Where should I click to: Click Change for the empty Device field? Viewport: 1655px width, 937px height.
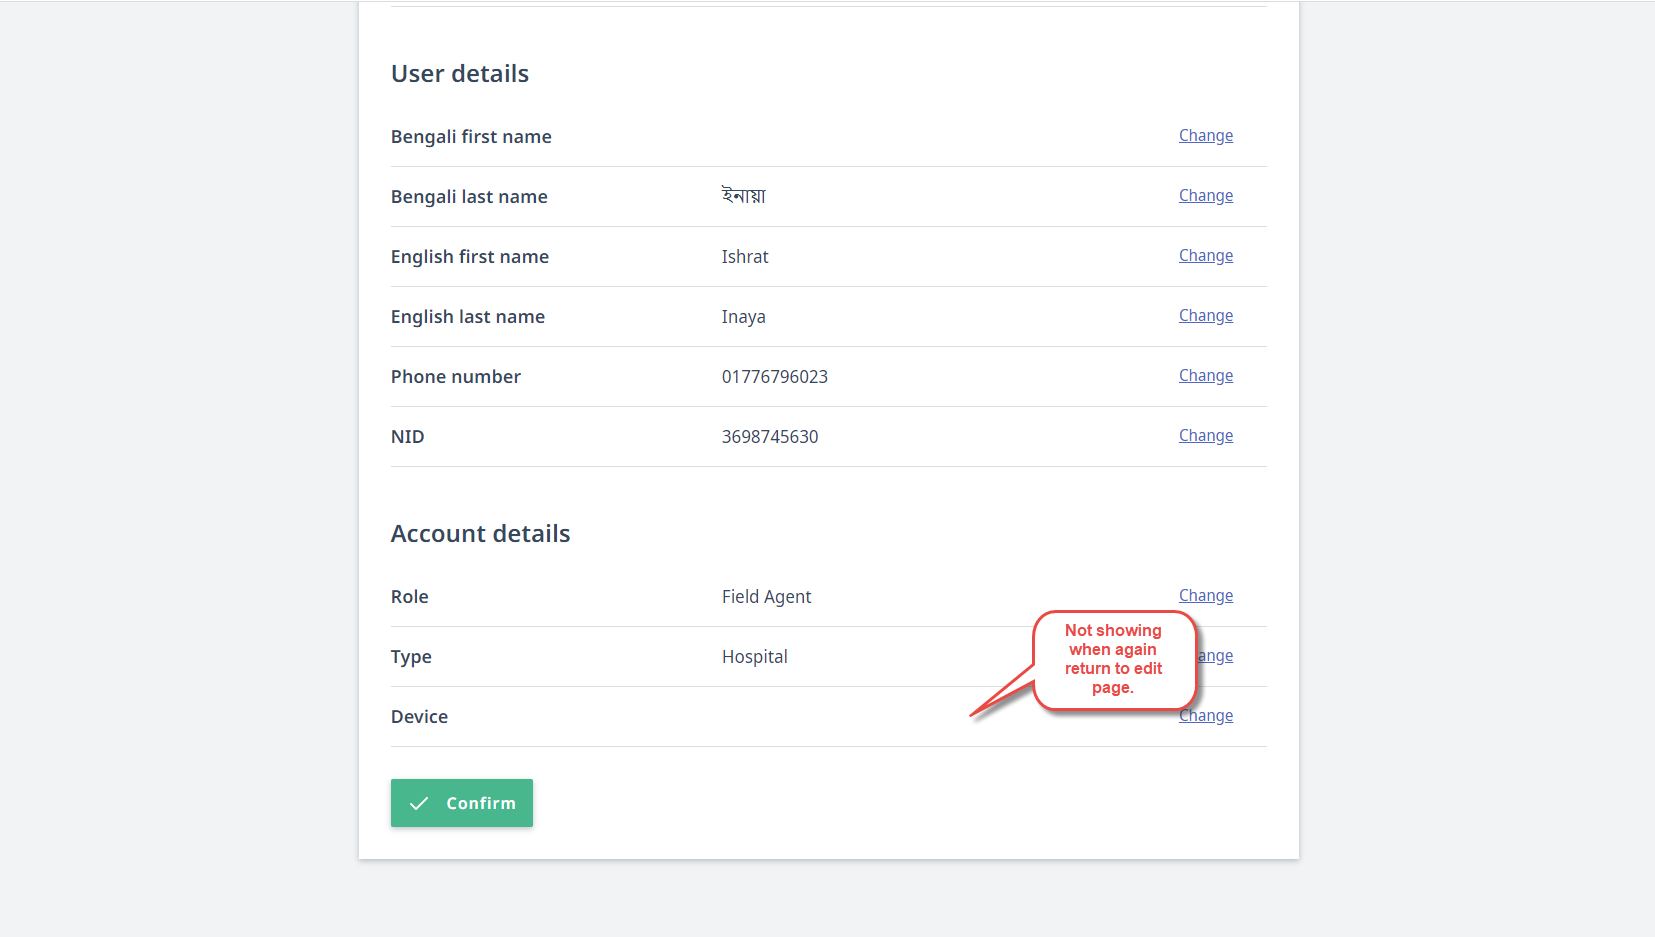[1205, 715]
